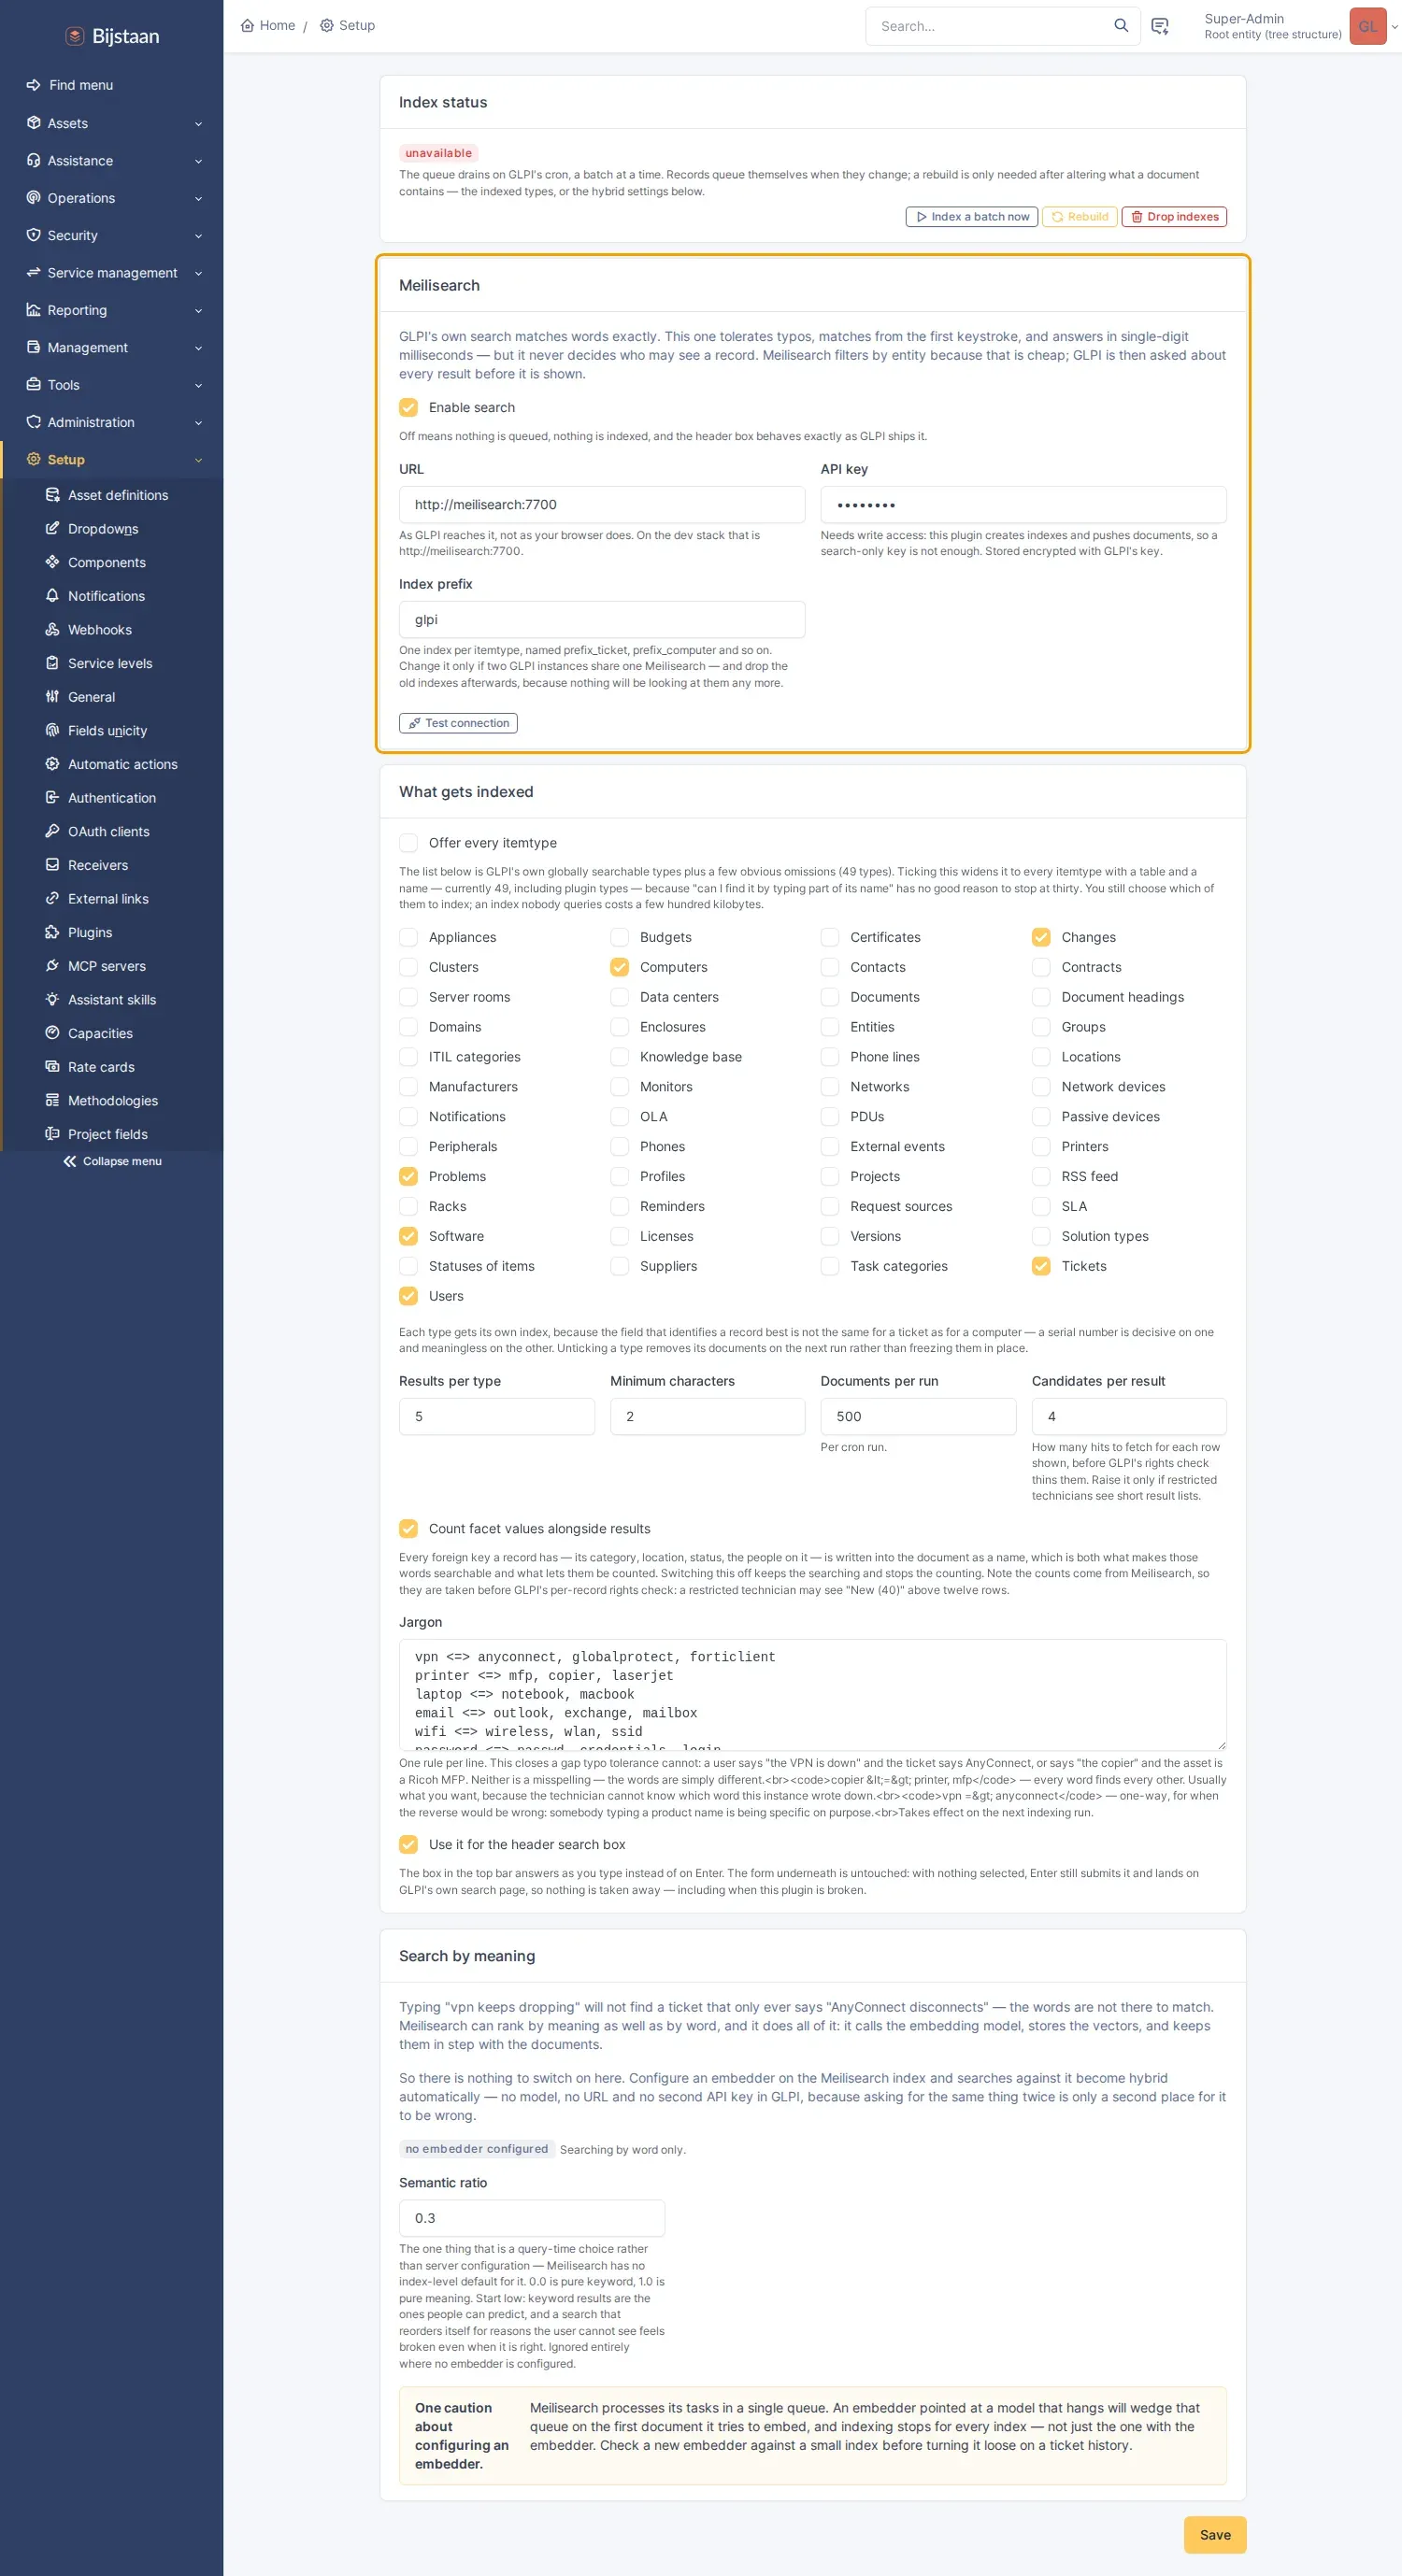This screenshot has height=2576, width=1402.
Task: Check the Knowledge base itemtype checkbox
Action: click(620, 1057)
